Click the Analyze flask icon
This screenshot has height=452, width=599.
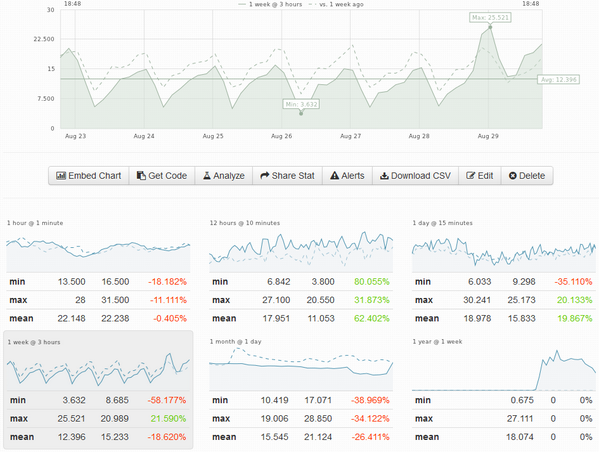pyautogui.click(x=207, y=176)
